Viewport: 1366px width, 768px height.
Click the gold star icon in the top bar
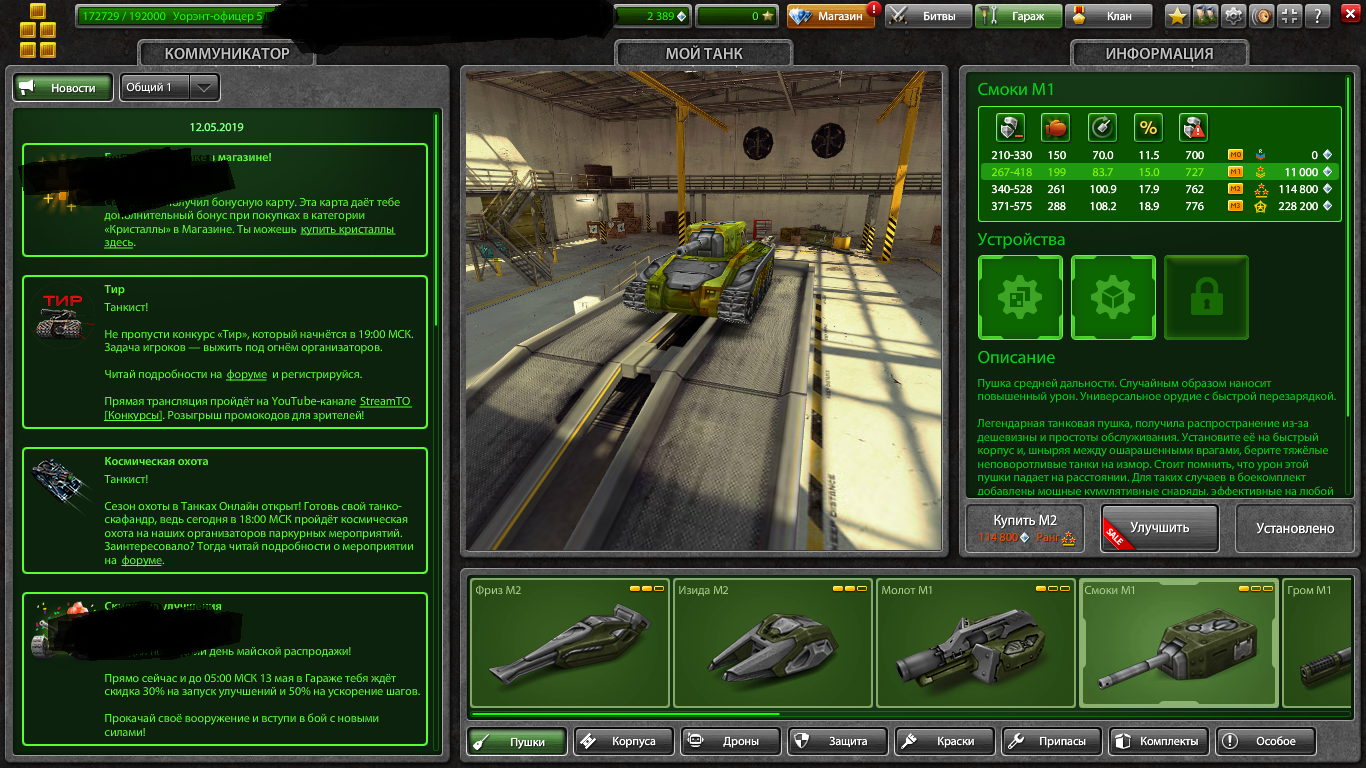(x=1178, y=16)
